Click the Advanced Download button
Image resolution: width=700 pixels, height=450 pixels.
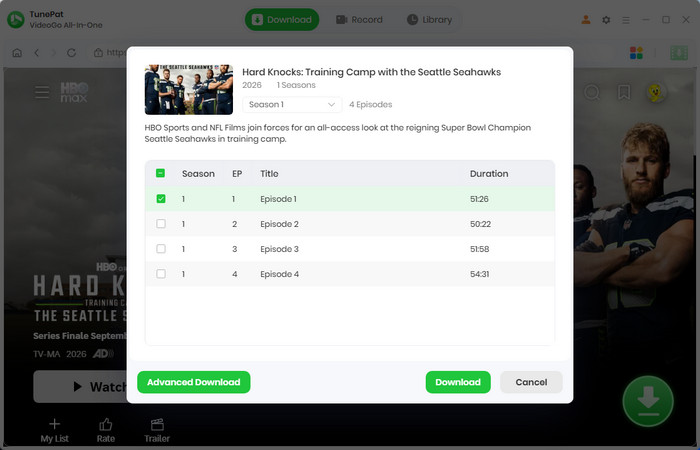[194, 382]
